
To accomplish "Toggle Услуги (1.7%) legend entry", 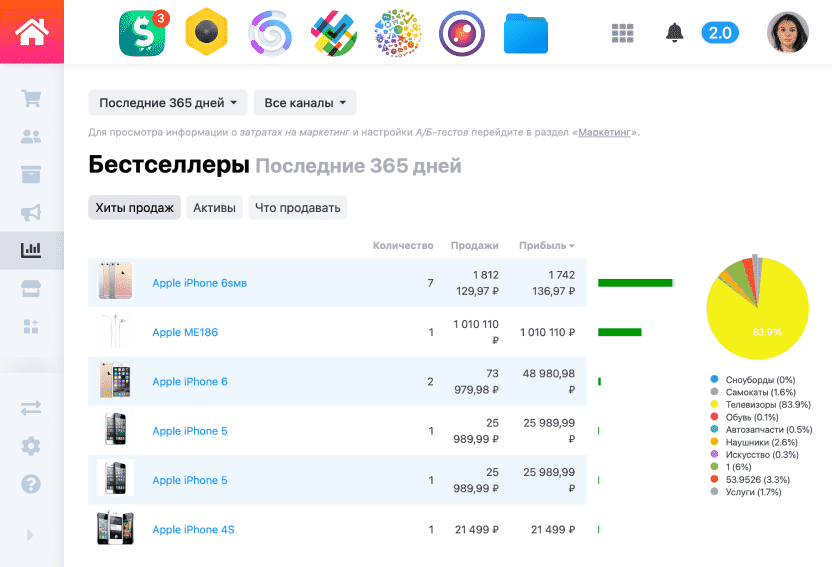I will click(x=746, y=492).
